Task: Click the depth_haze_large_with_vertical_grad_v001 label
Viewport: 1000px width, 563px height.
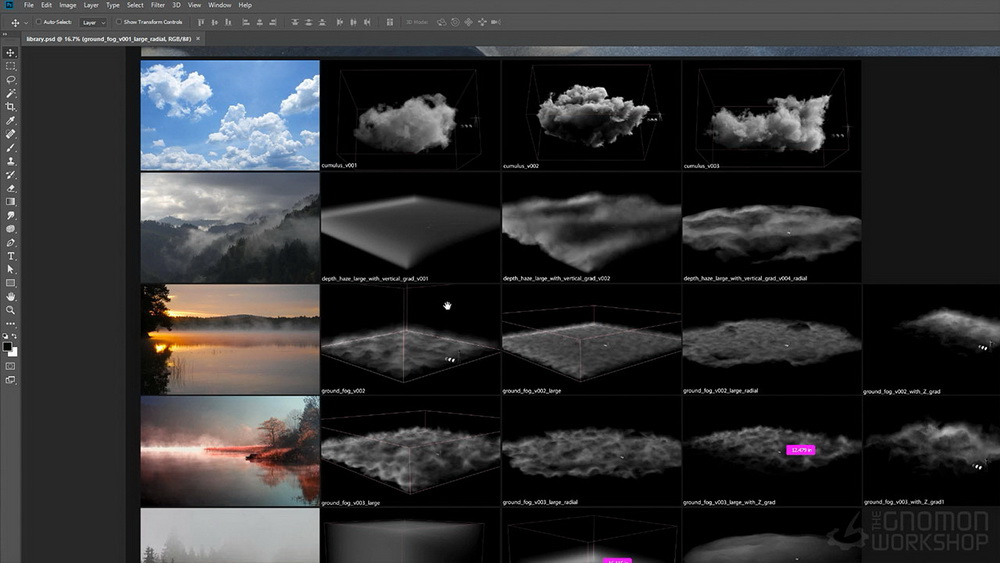Action: (375, 279)
